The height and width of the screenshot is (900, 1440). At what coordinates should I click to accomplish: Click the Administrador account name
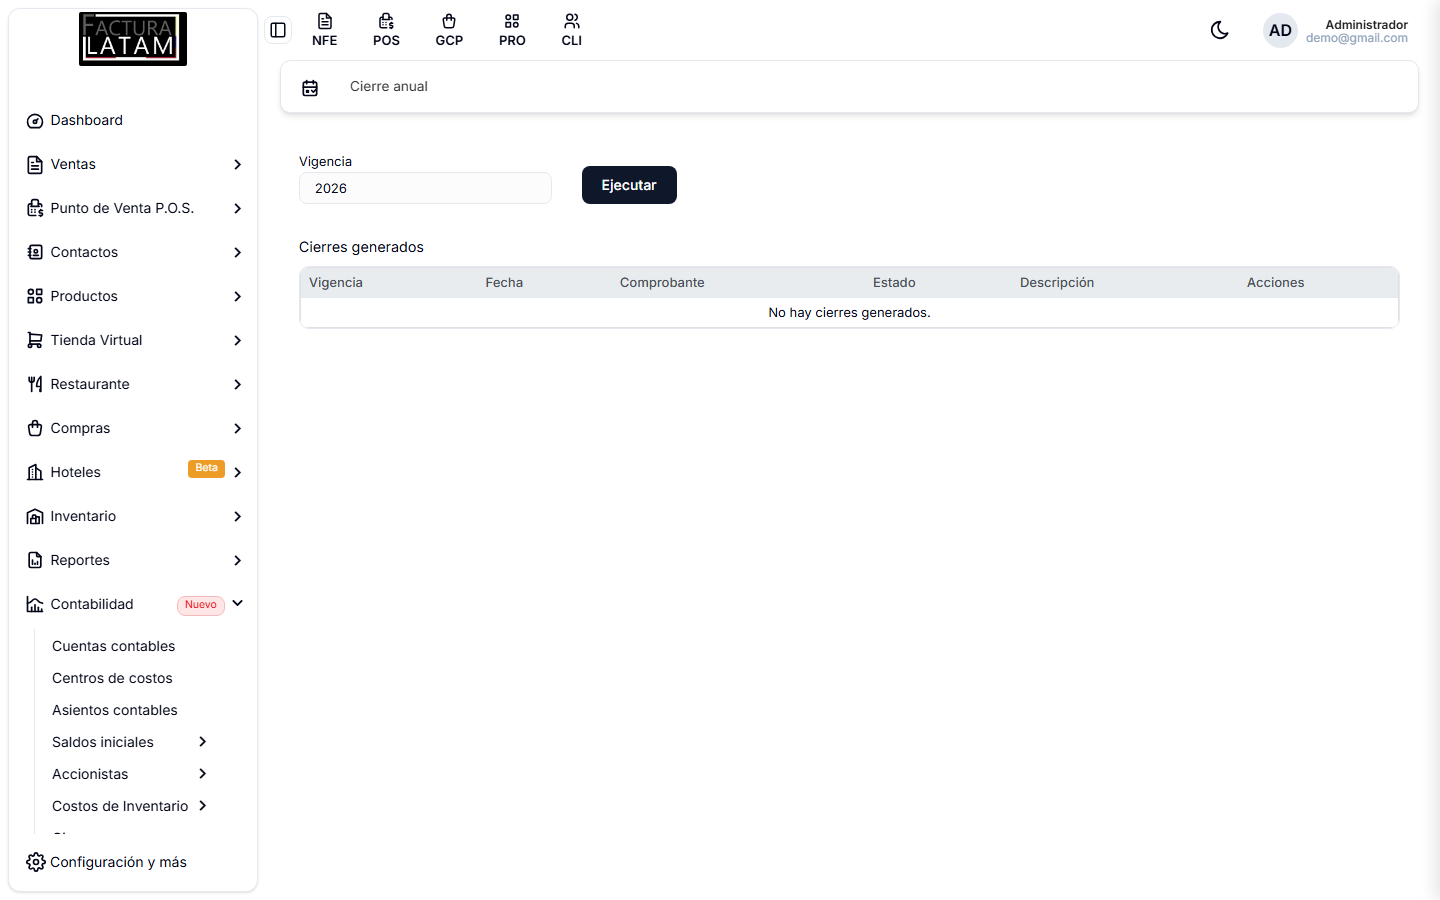(1366, 24)
